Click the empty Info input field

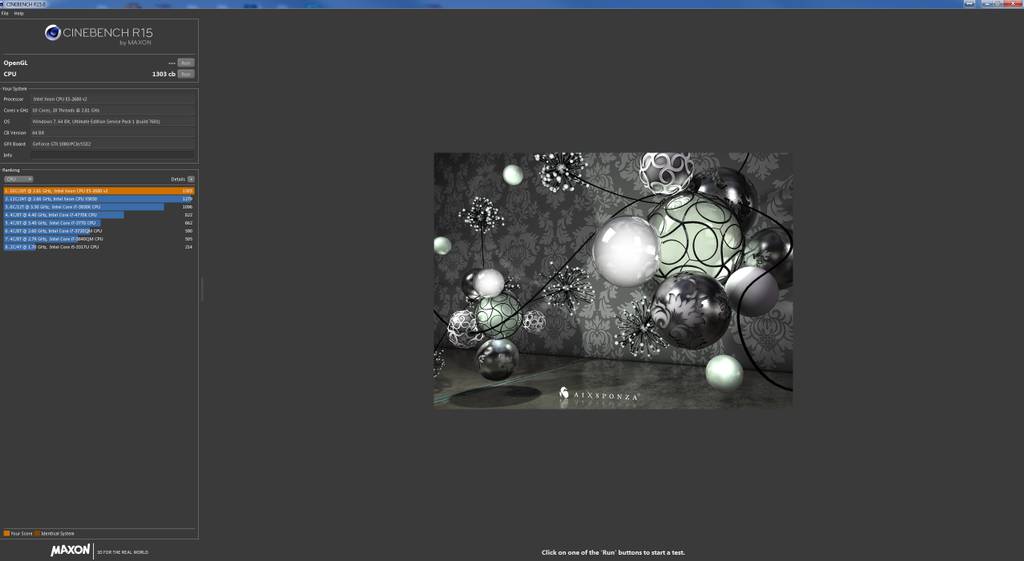click(112, 155)
